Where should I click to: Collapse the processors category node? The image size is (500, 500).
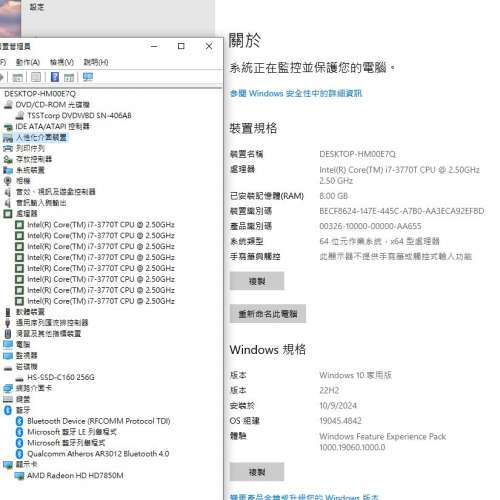coord(8,214)
